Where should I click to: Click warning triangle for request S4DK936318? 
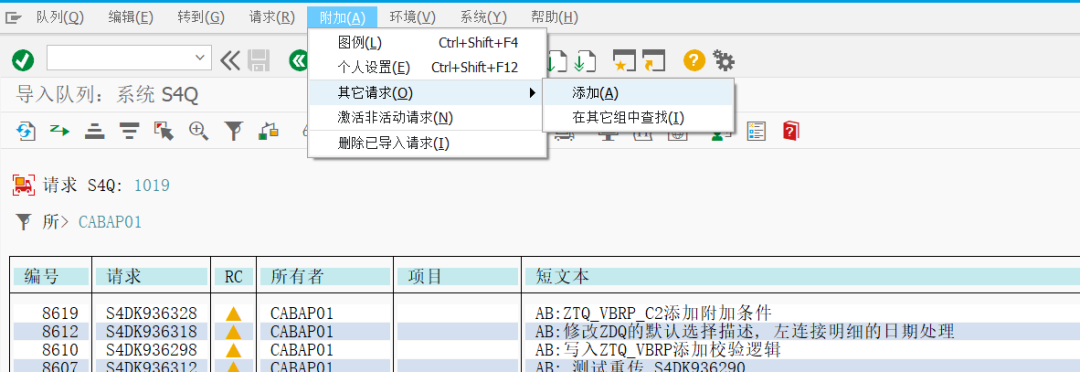tap(233, 332)
